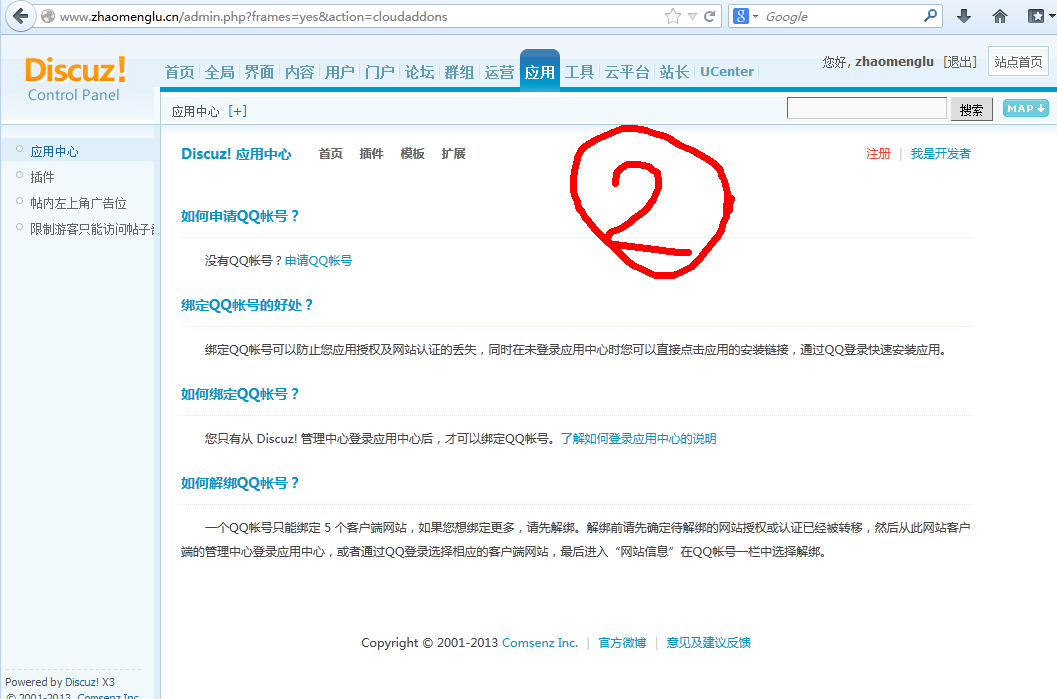The width and height of the screenshot is (1057, 699).
Task: Click the magnifier icon in Google search box
Action: (x=930, y=16)
